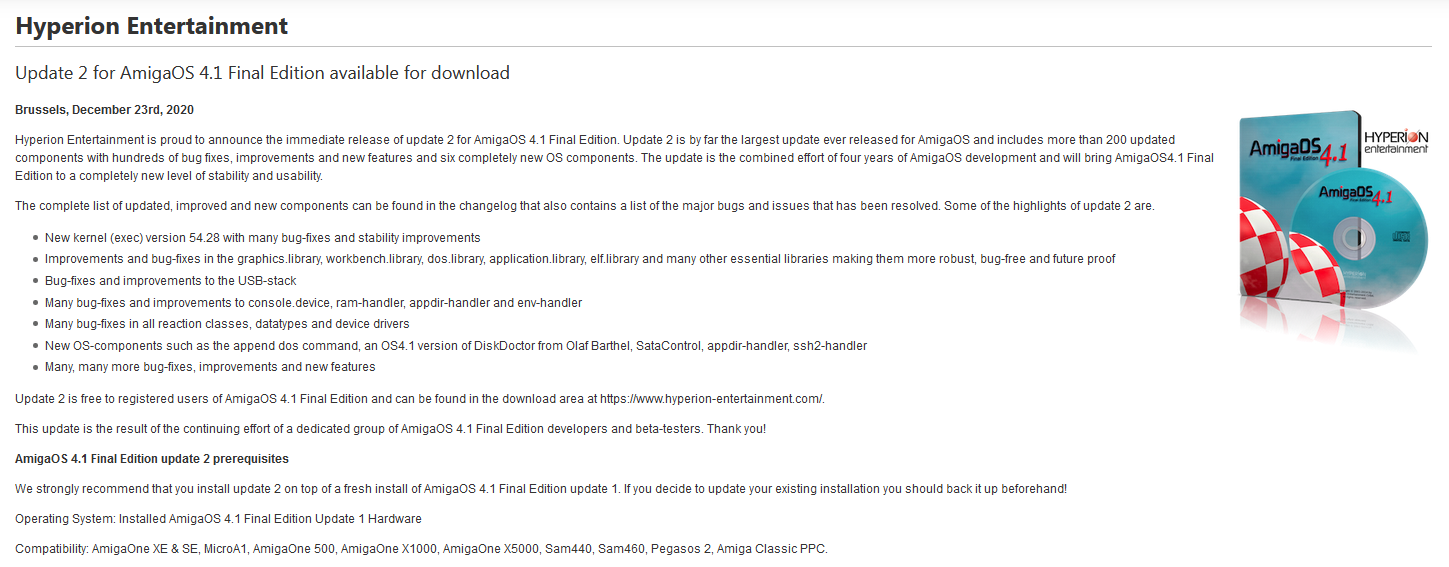Select the graphics.library improvements bullet item

click(580, 259)
